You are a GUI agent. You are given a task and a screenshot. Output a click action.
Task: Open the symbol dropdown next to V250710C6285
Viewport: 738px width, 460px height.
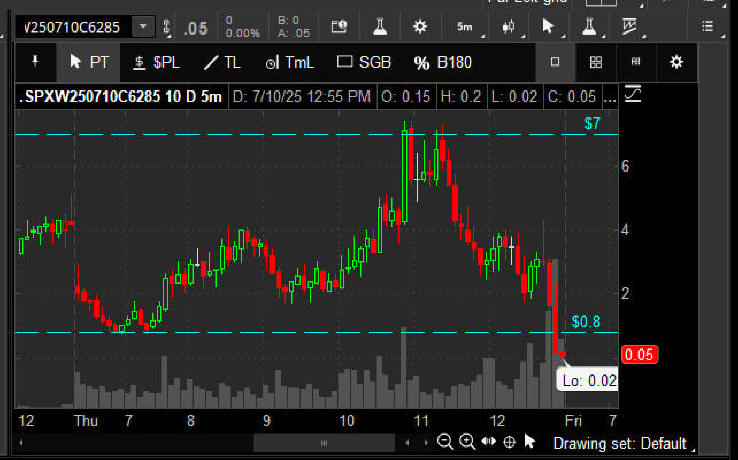click(144, 27)
